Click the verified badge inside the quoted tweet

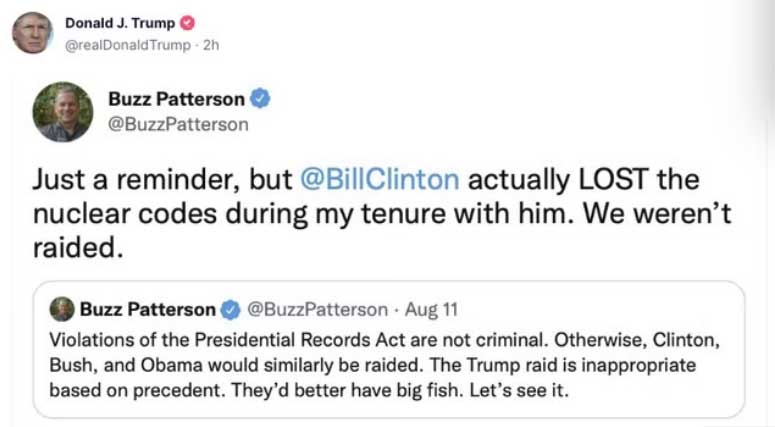[230, 309]
